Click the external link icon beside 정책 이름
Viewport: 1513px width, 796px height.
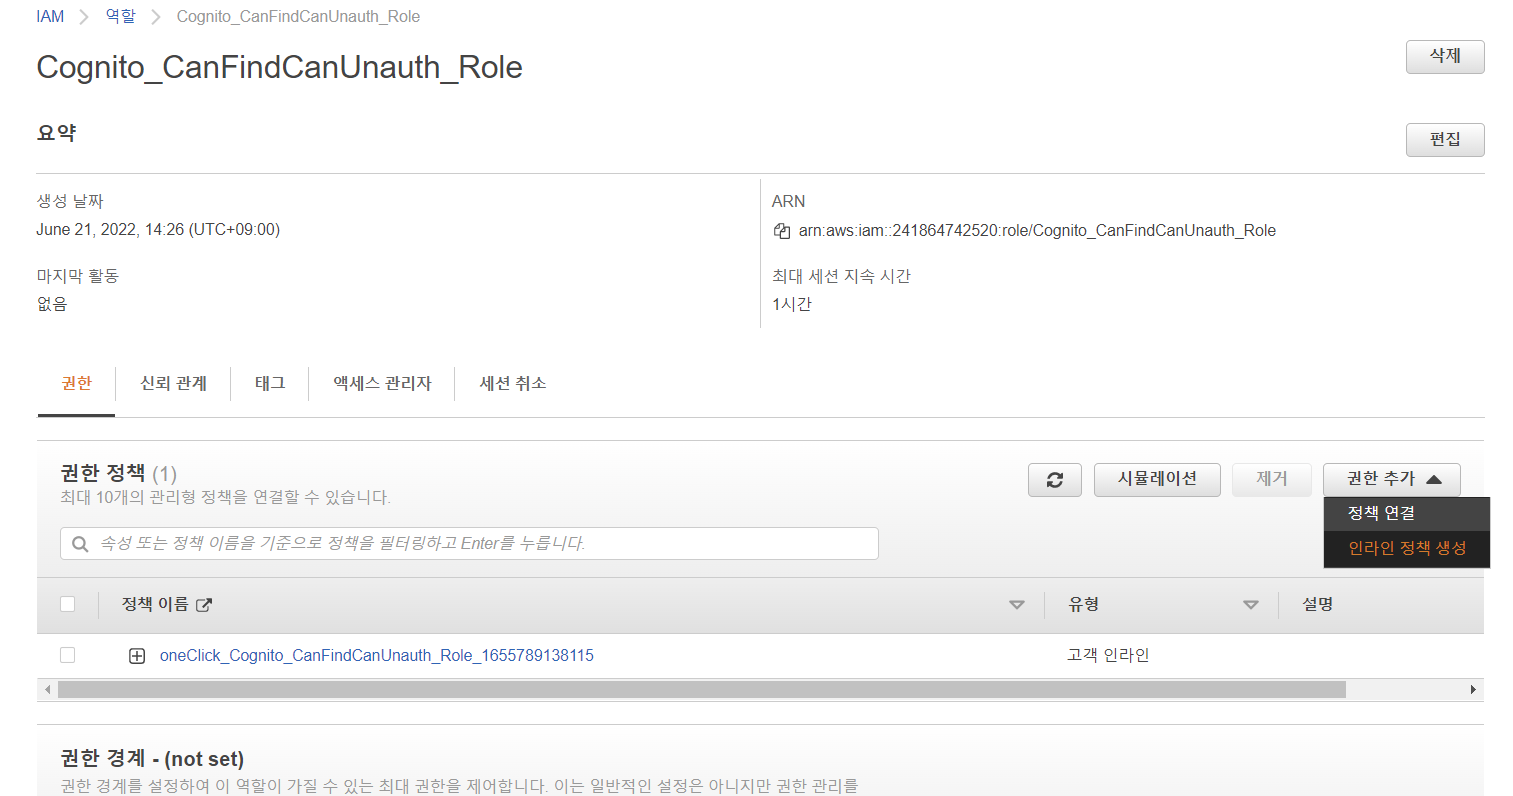click(x=204, y=605)
